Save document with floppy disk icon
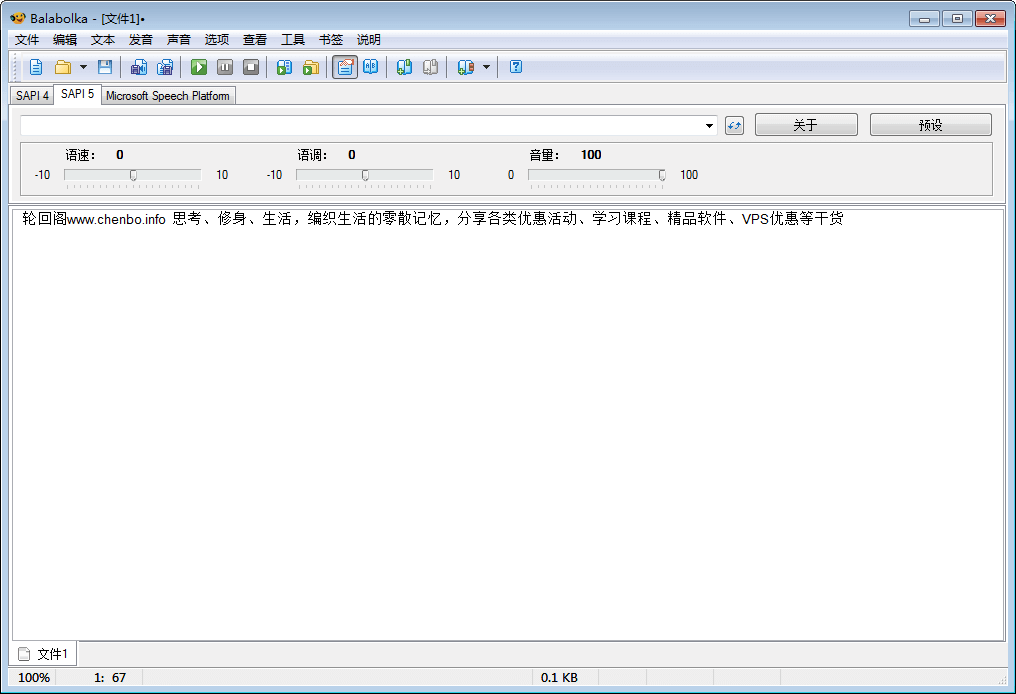1016x694 pixels. click(105, 67)
